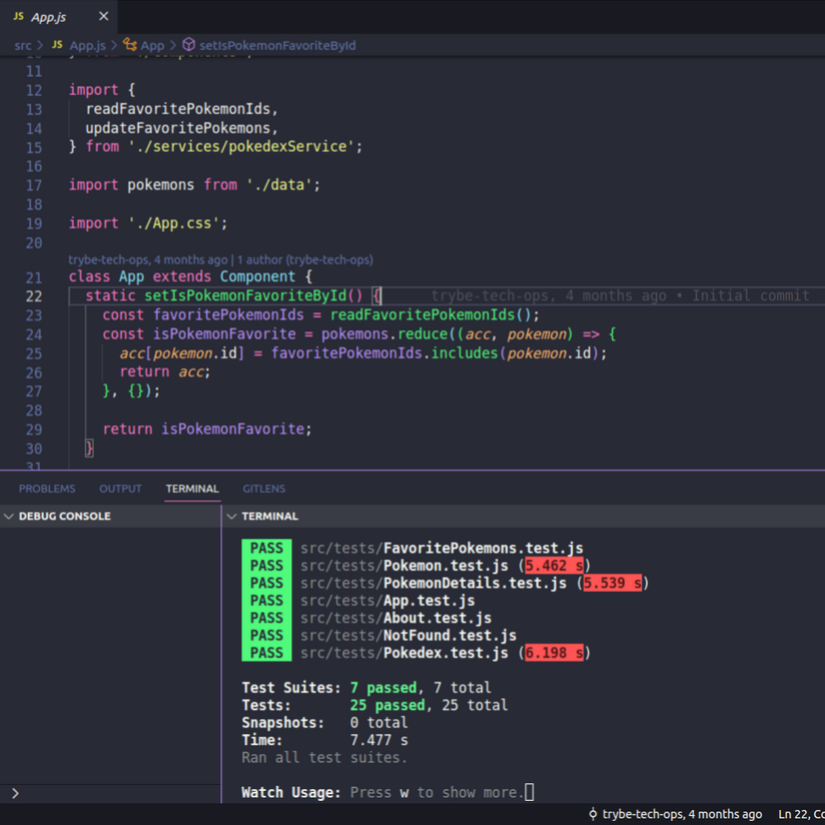The width and height of the screenshot is (825, 825).
Task: Click PokemonDetails.test.js in the terminal output
Action: [475, 583]
